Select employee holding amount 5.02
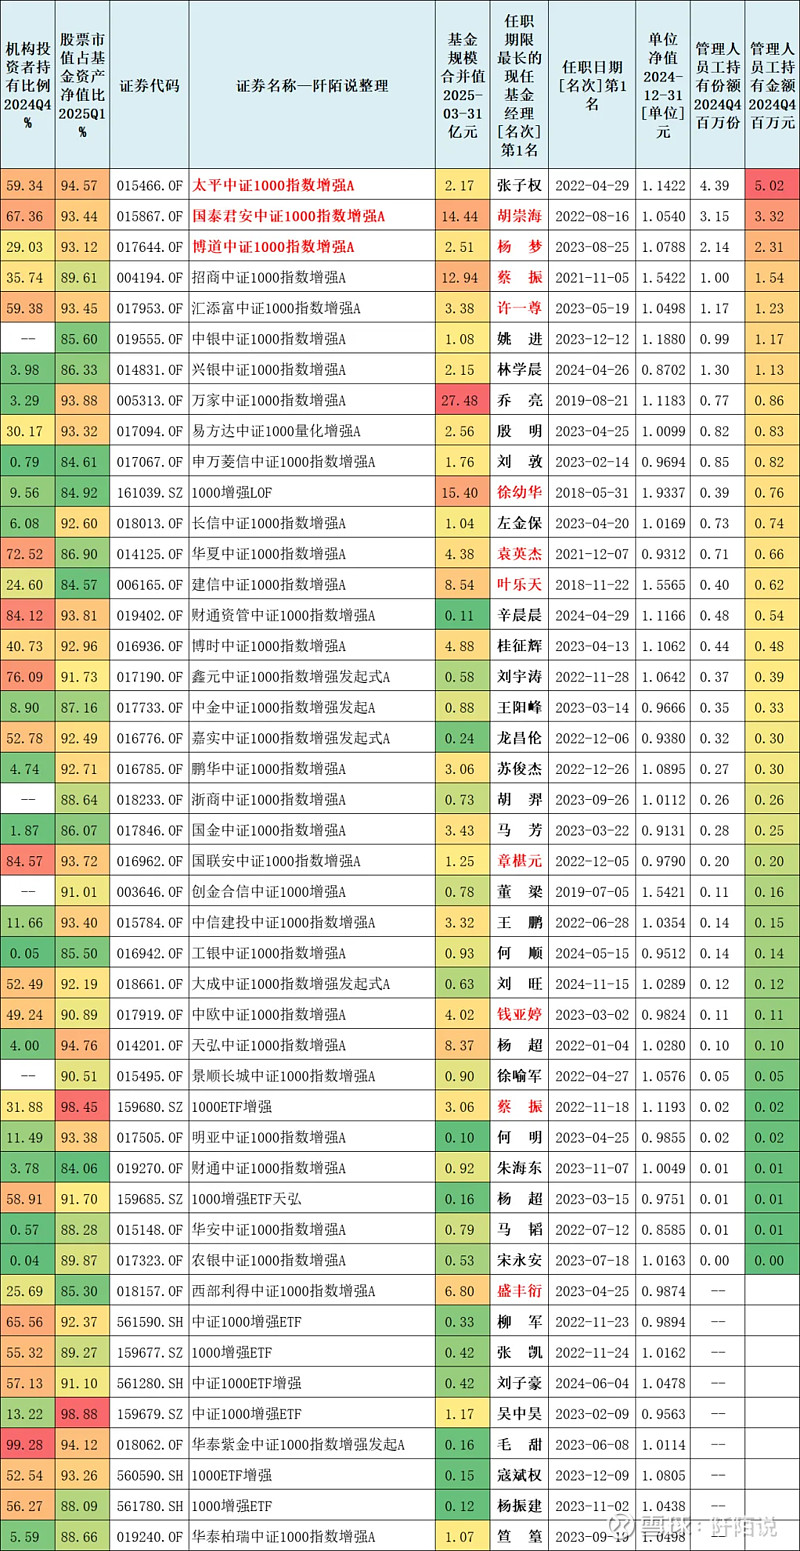Viewport: 800px width, 1551px height. [x=770, y=185]
